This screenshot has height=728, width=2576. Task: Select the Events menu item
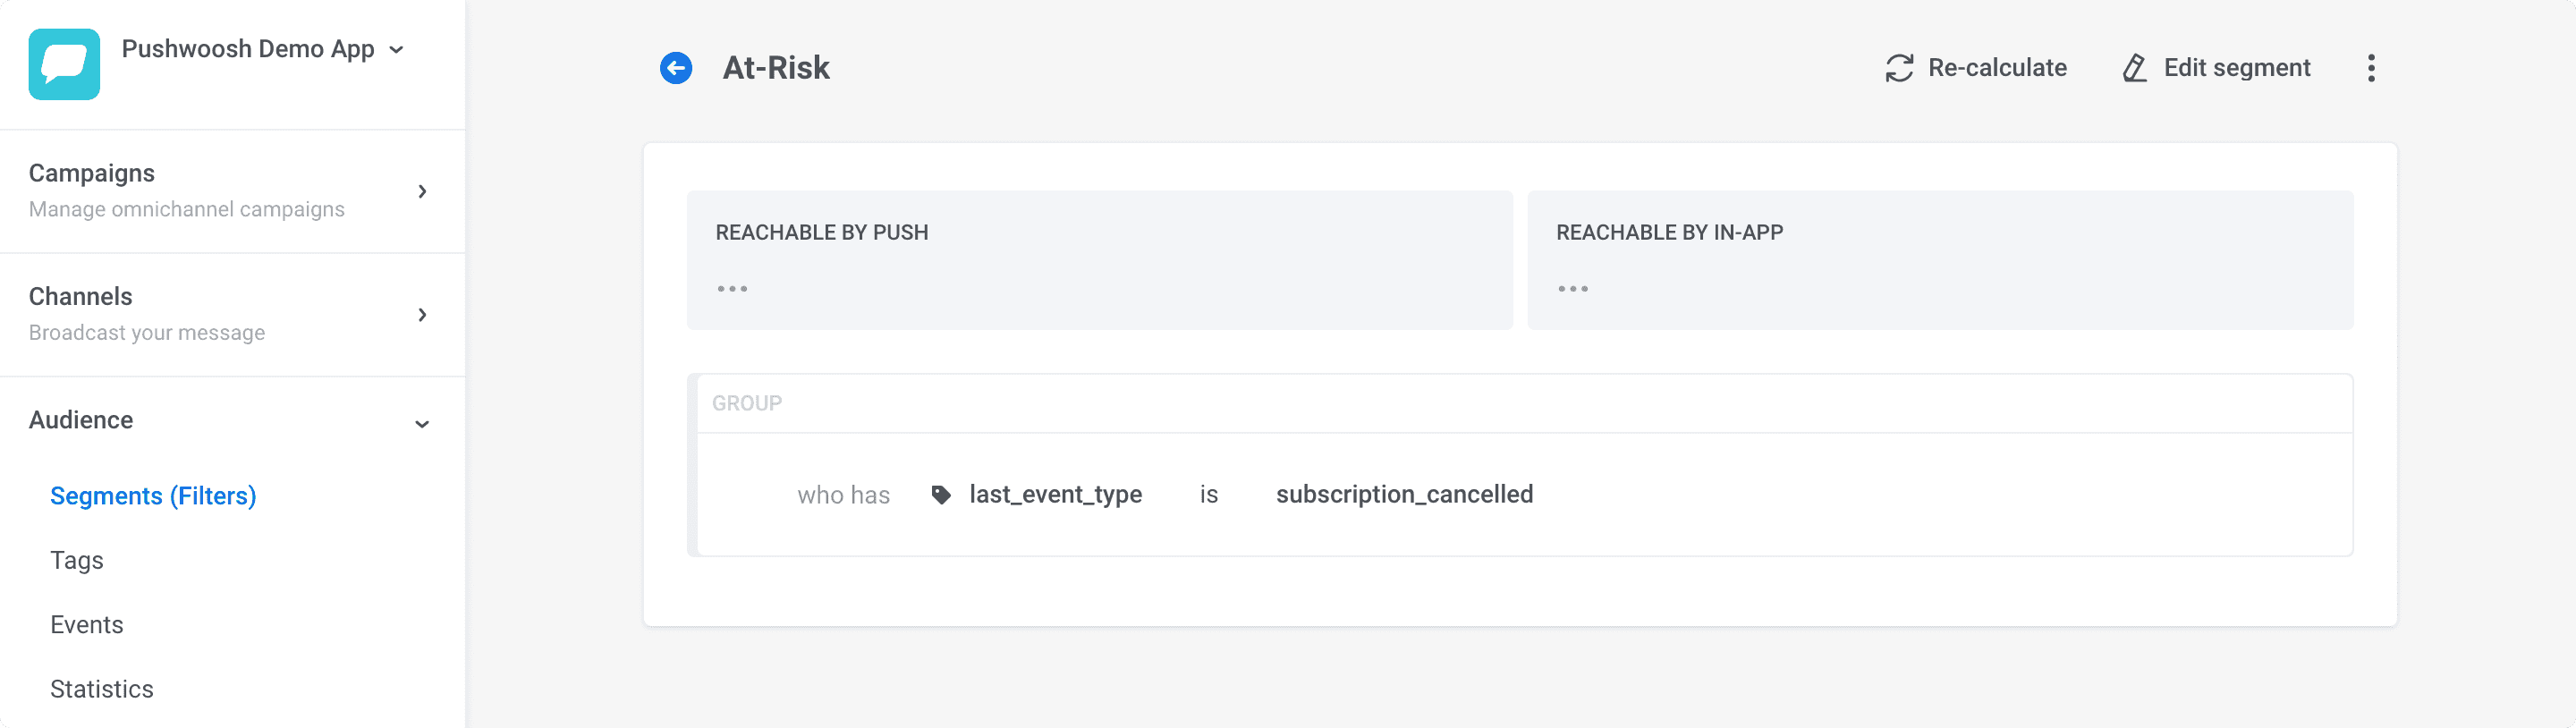coord(87,624)
